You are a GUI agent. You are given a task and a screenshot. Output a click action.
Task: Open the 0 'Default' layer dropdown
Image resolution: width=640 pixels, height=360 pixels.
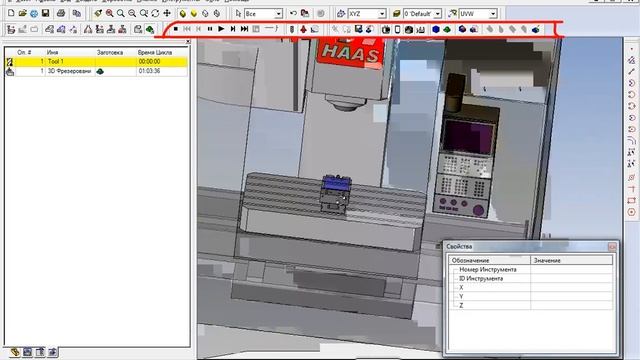click(x=438, y=14)
